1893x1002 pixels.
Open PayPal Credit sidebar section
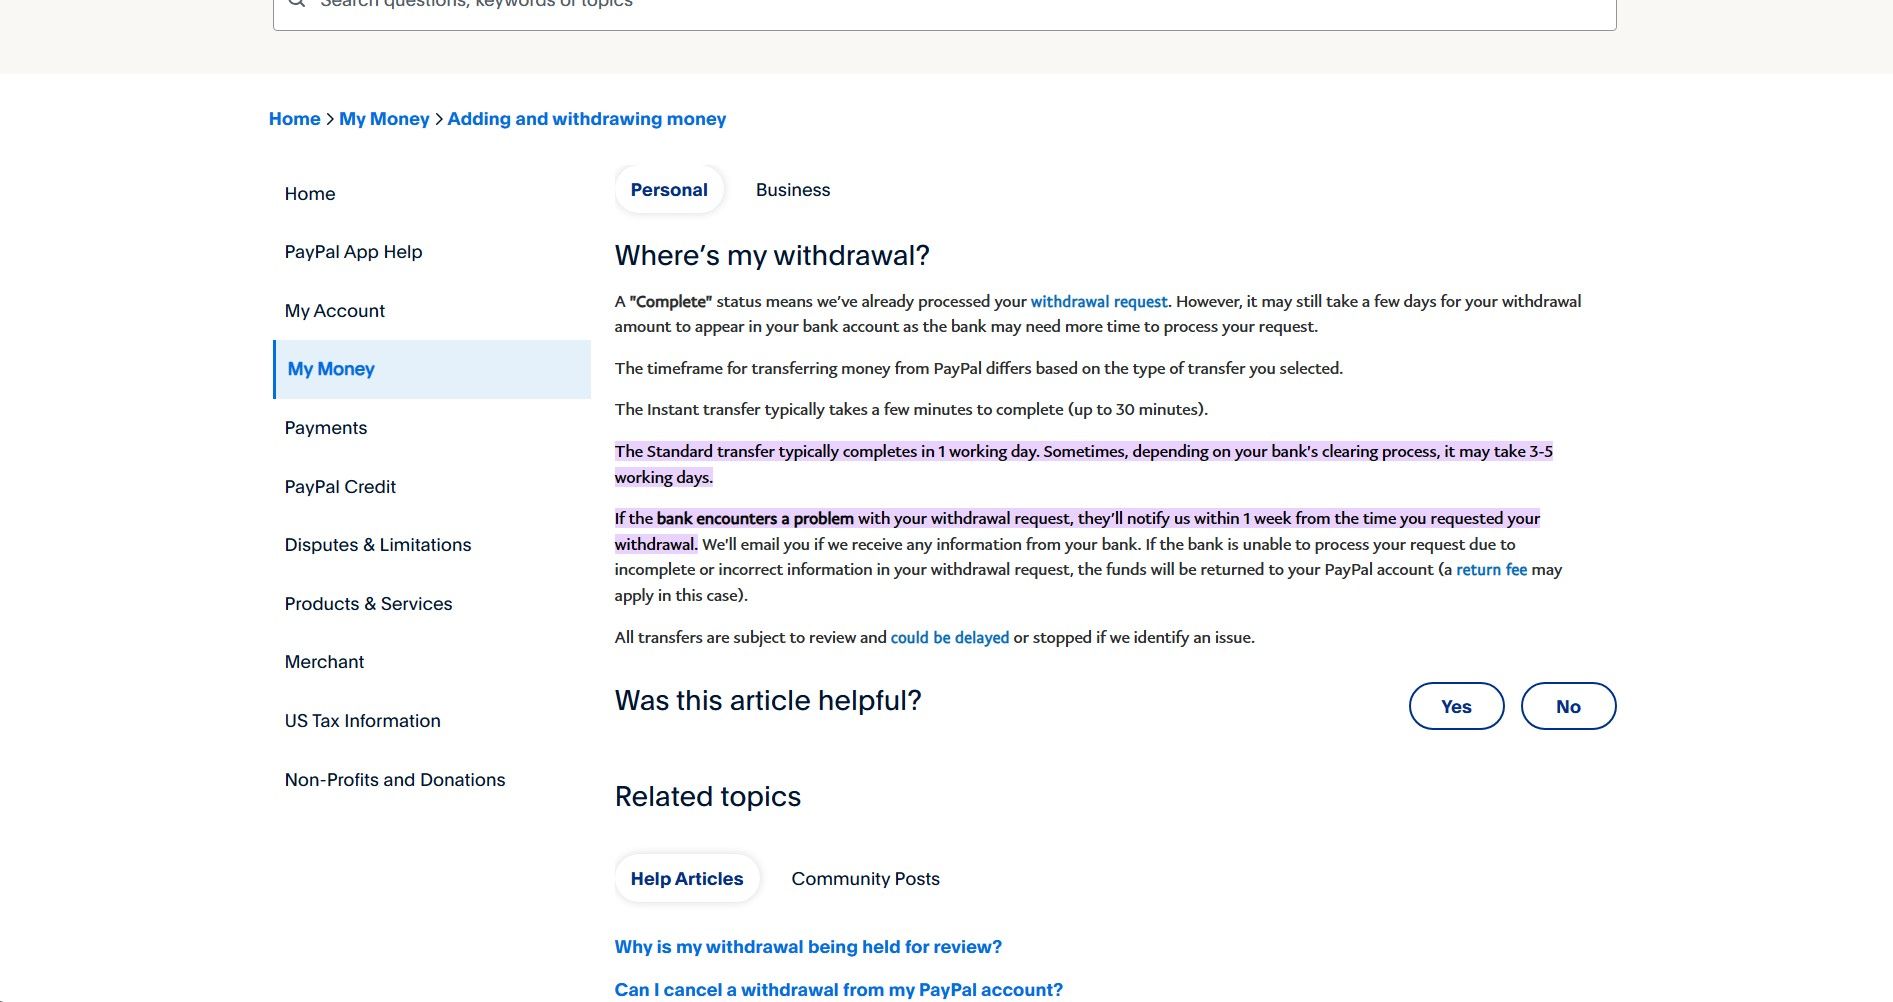coord(340,487)
